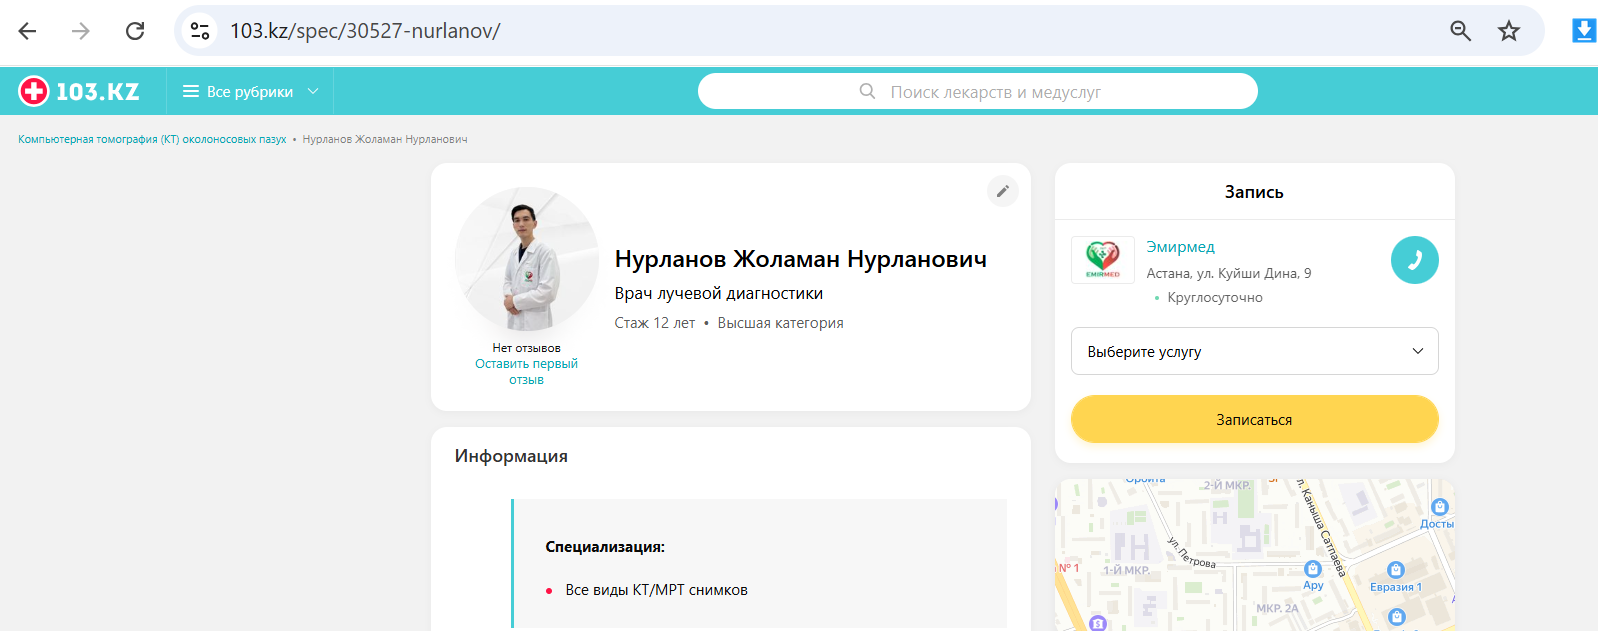Click the text Высшая категория
Screen dimensions: 1598x631
(x=780, y=323)
